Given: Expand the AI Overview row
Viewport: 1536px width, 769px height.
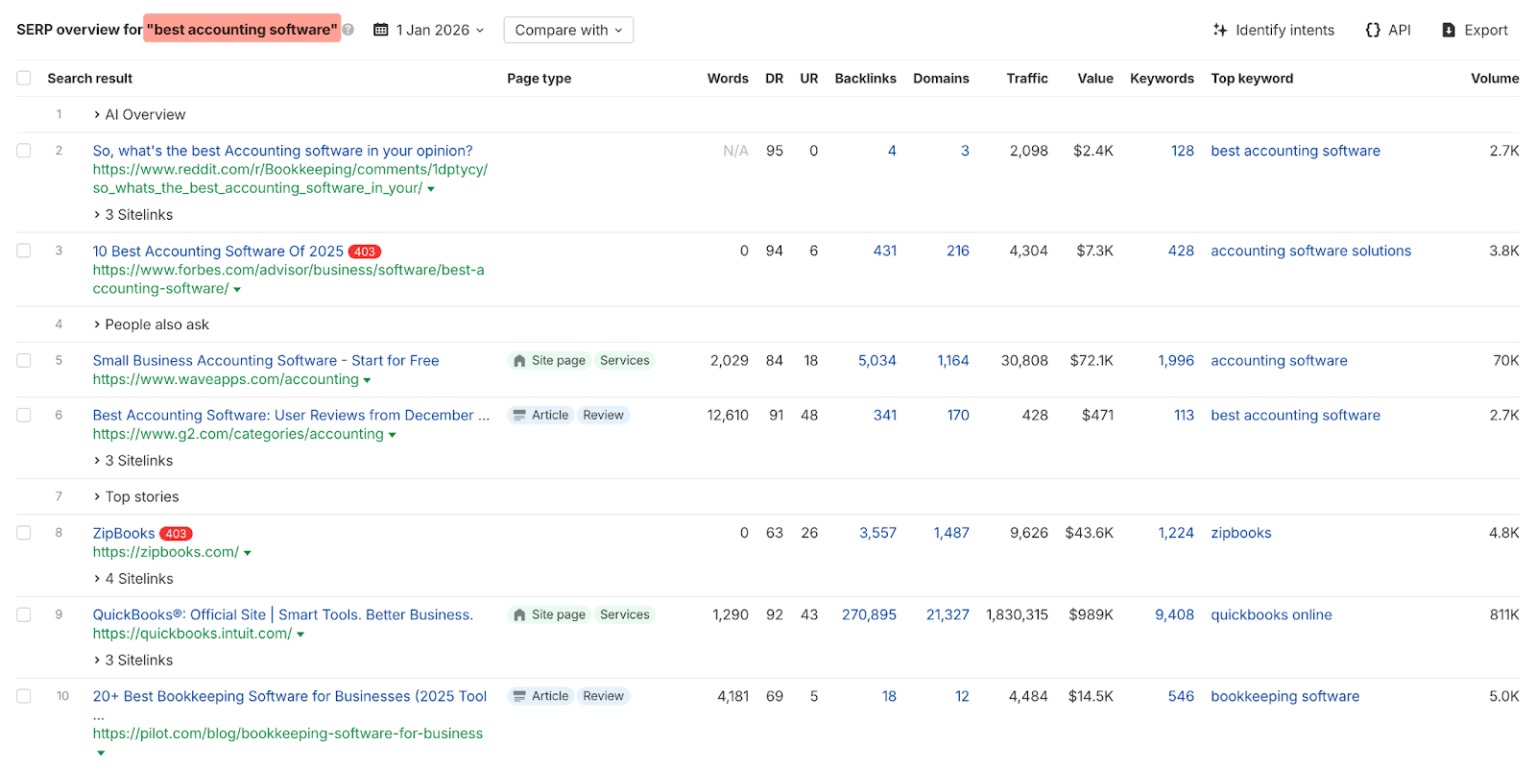Looking at the screenshot, I should (139, 115).
